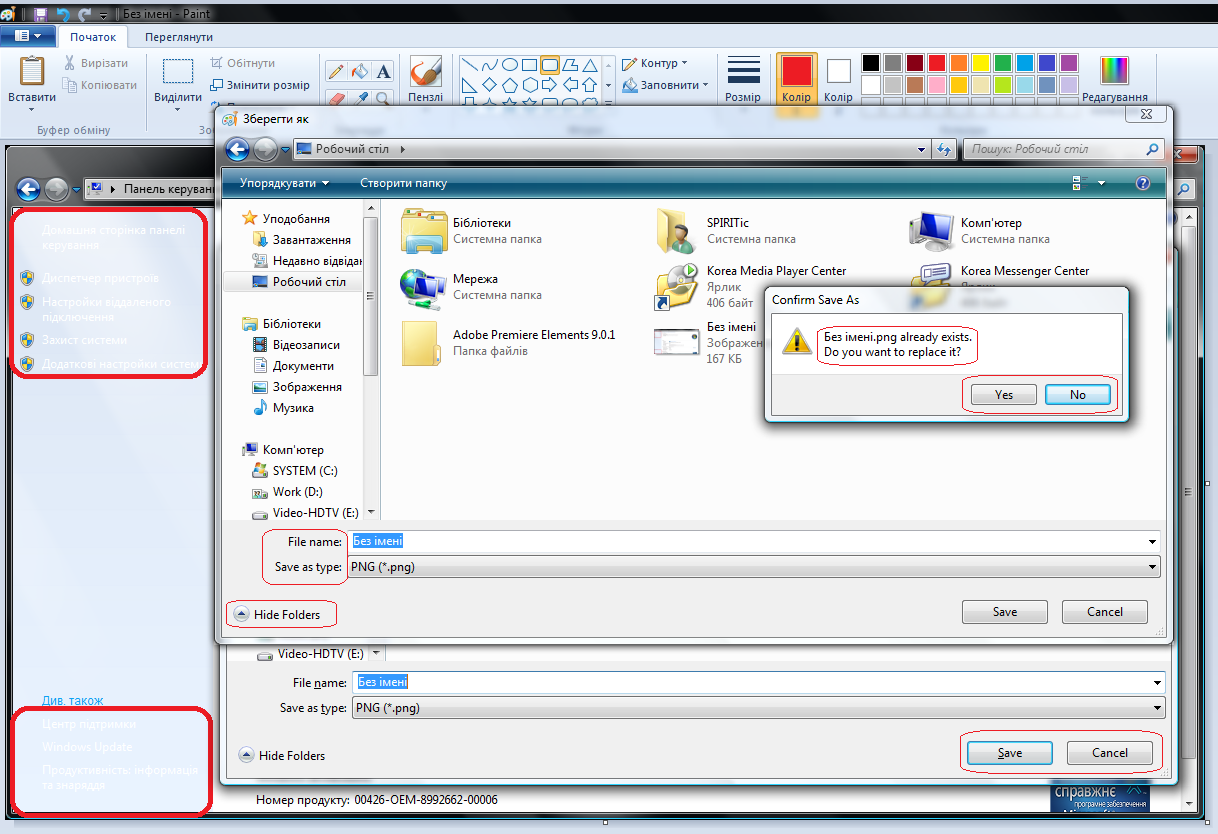Click Yes in the Confirm Save As box
1218x834 pixels.
point(1004,395)
